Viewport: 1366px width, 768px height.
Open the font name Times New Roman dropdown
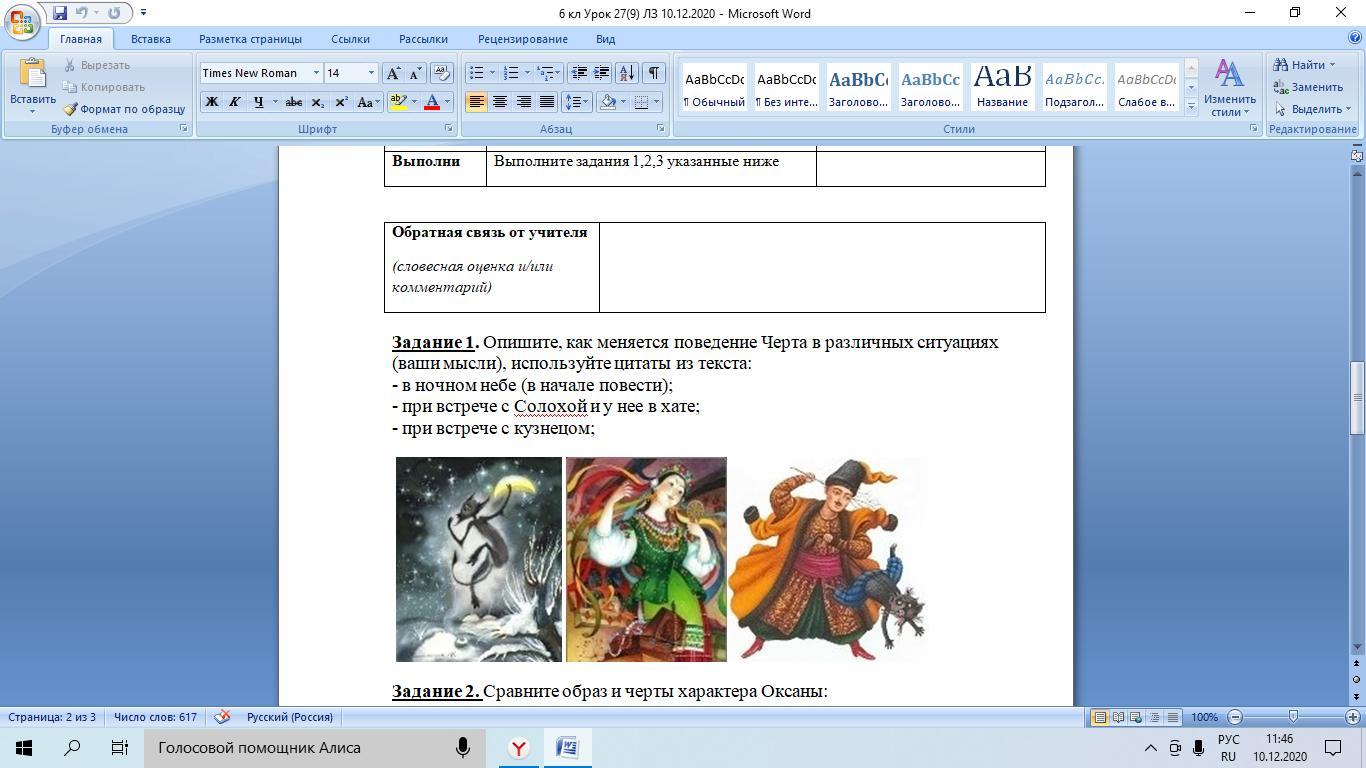click(x=316, y=73)
